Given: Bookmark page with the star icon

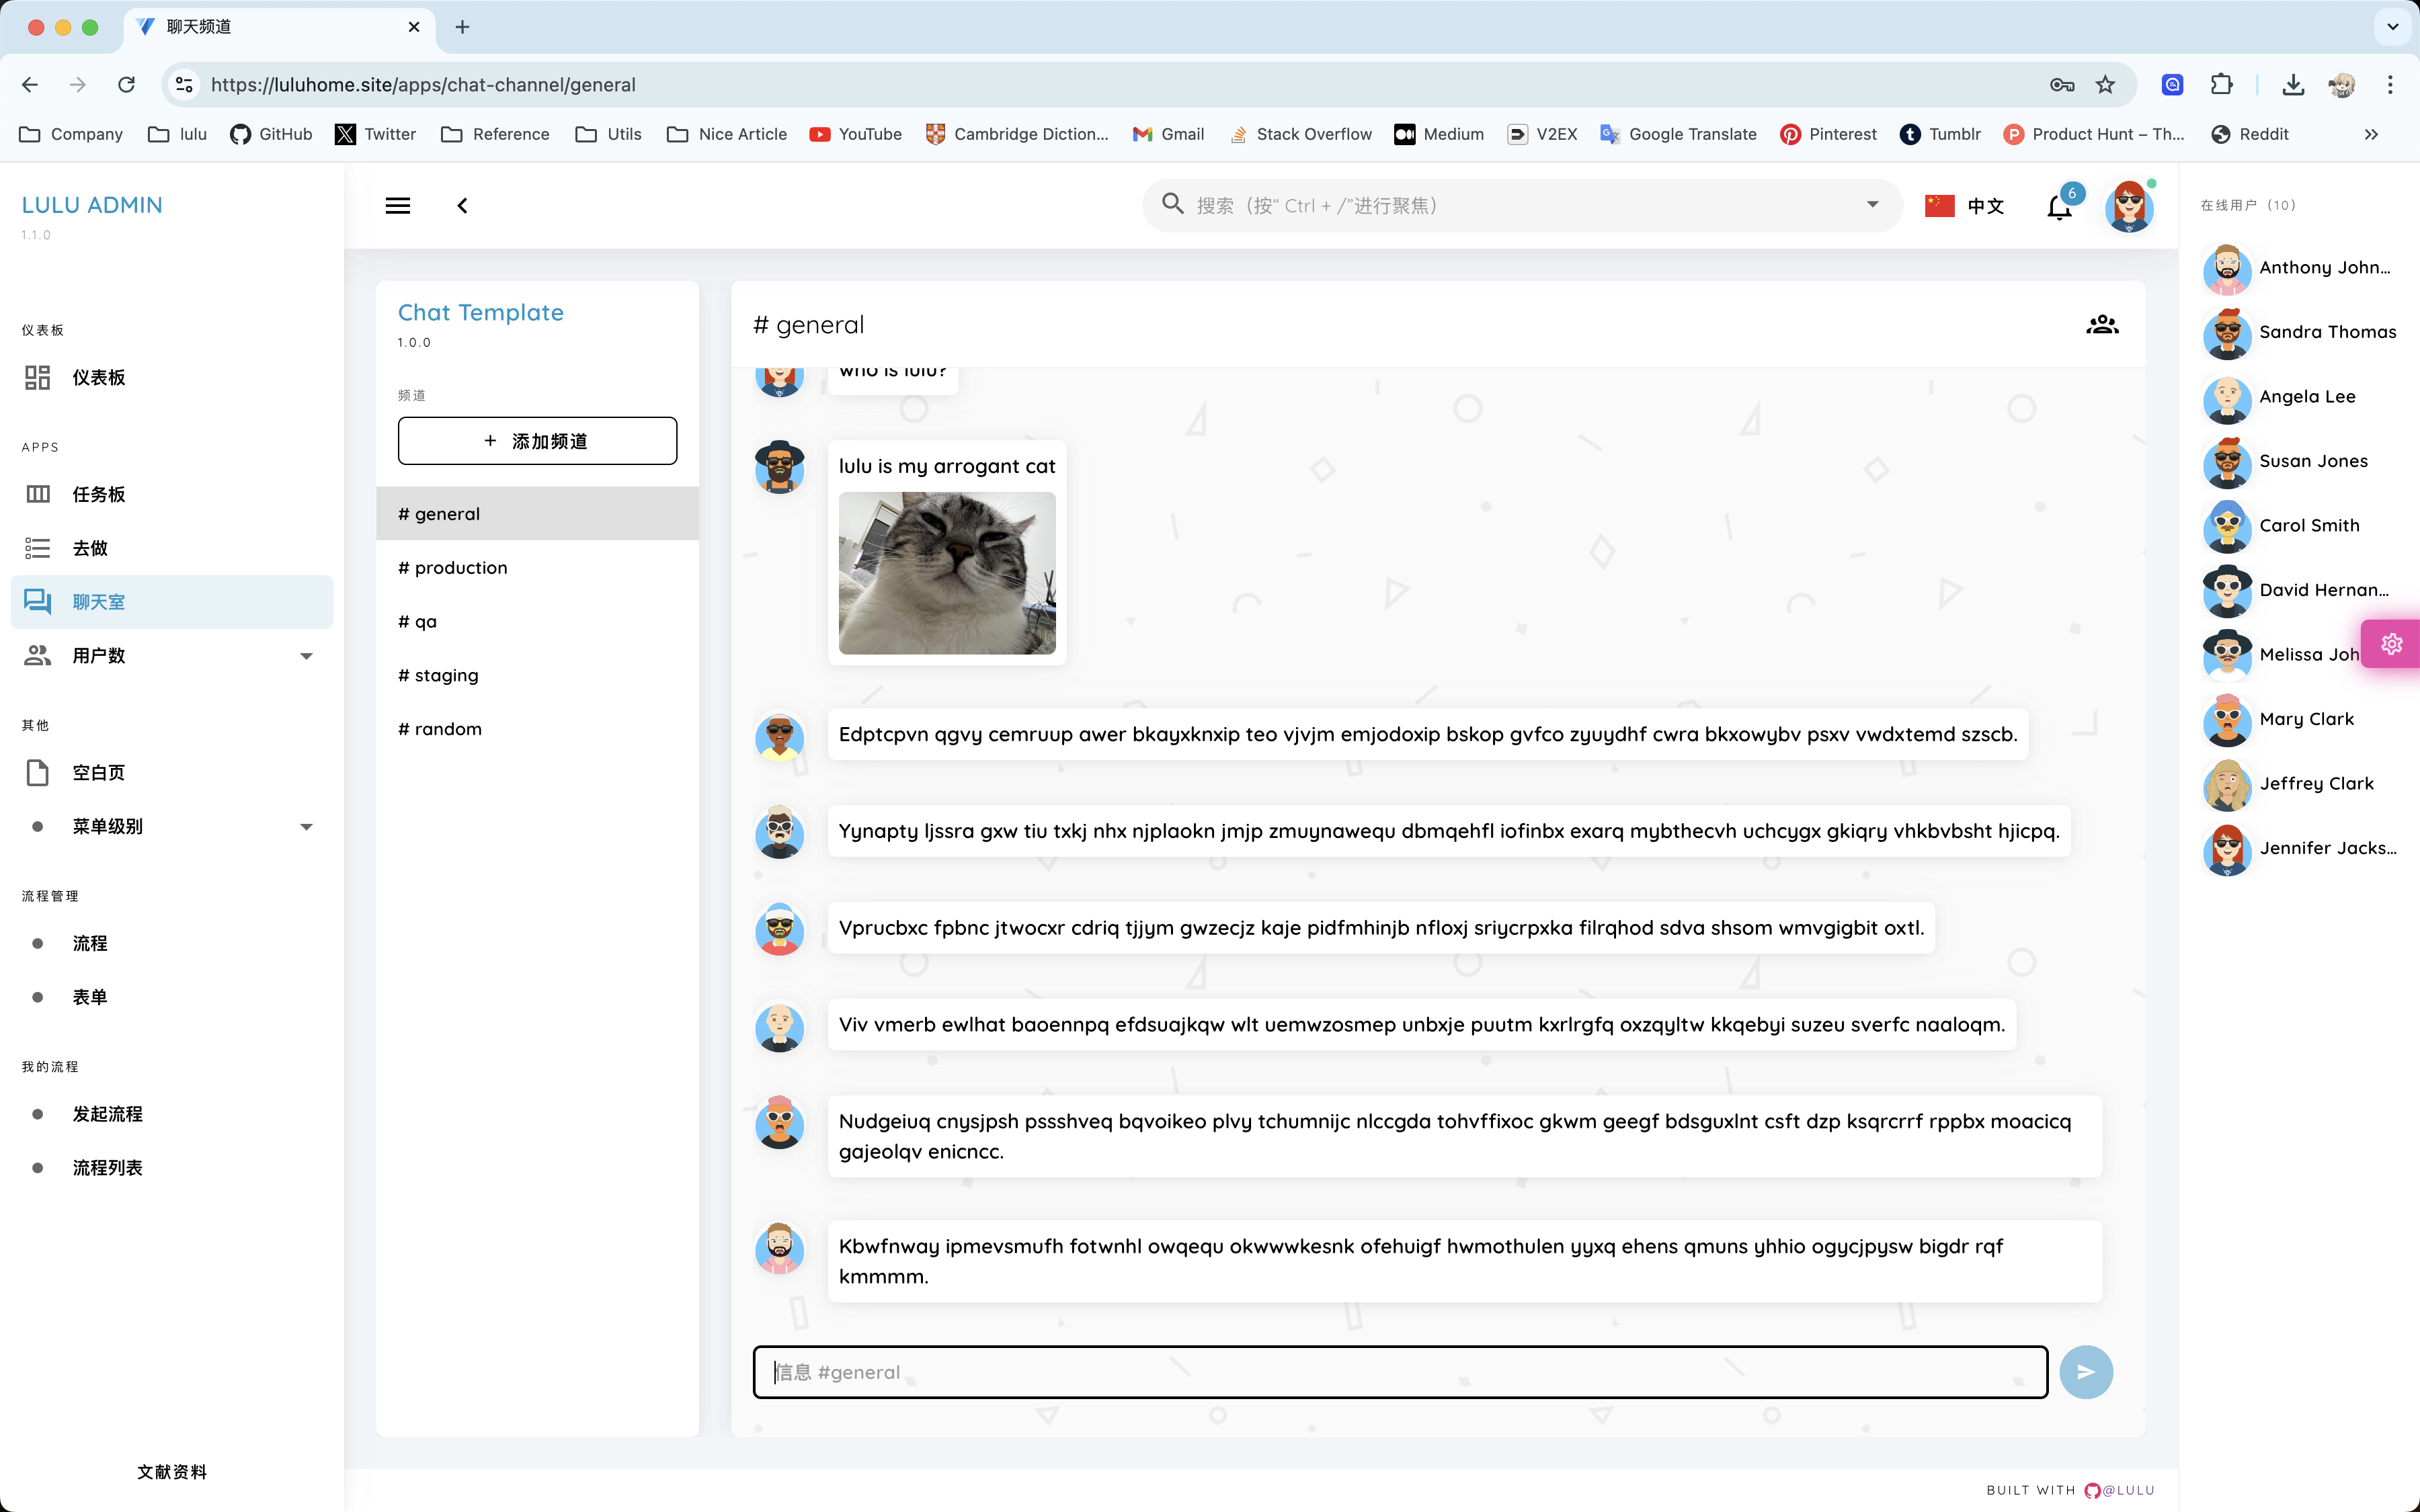Looking at the screenshot, I should [x=2105, y=85].
